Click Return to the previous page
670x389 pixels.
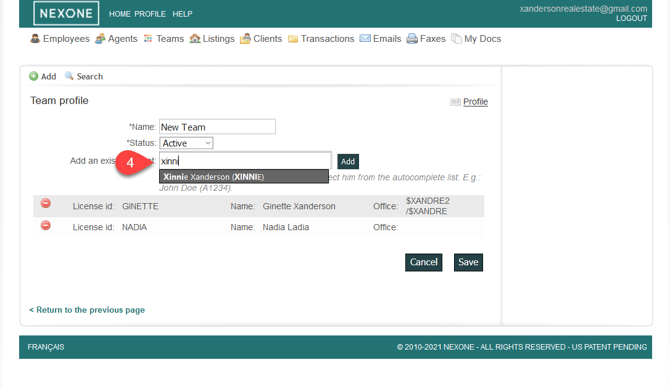tap(87, 310)
